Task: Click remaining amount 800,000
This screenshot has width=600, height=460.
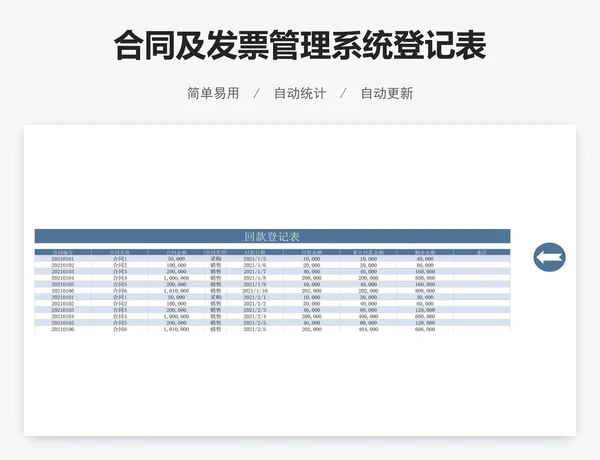Action: pyautogui.click(x=425, y=278)
